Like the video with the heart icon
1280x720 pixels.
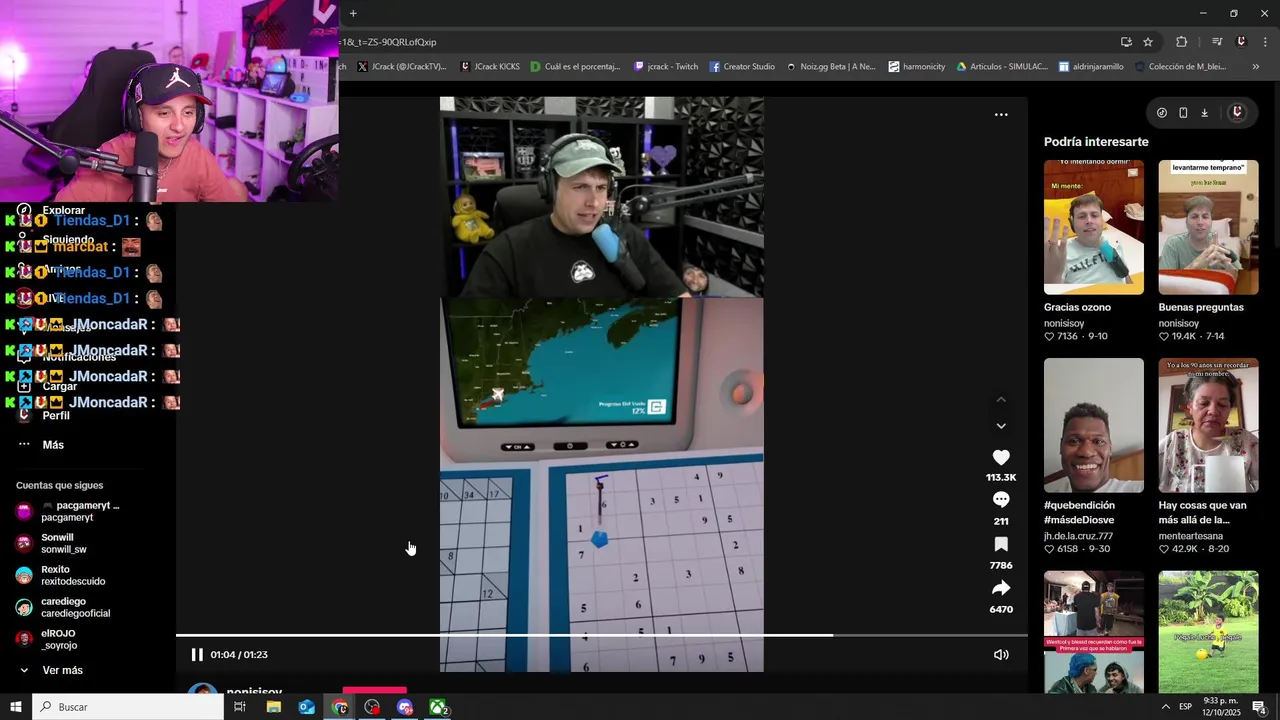click(1001, 457)
